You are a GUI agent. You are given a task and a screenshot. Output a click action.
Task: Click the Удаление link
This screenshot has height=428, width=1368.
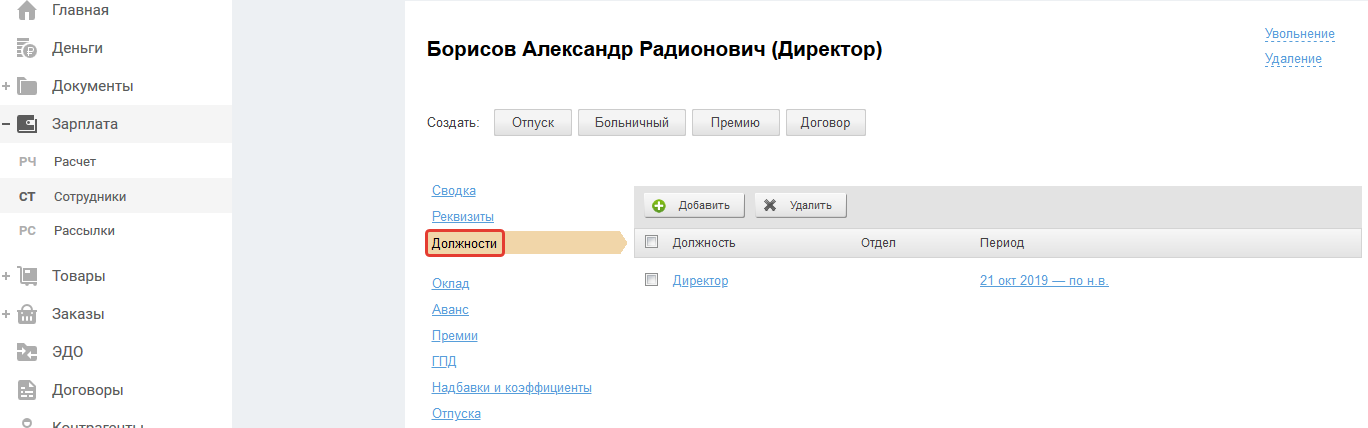1293,59
